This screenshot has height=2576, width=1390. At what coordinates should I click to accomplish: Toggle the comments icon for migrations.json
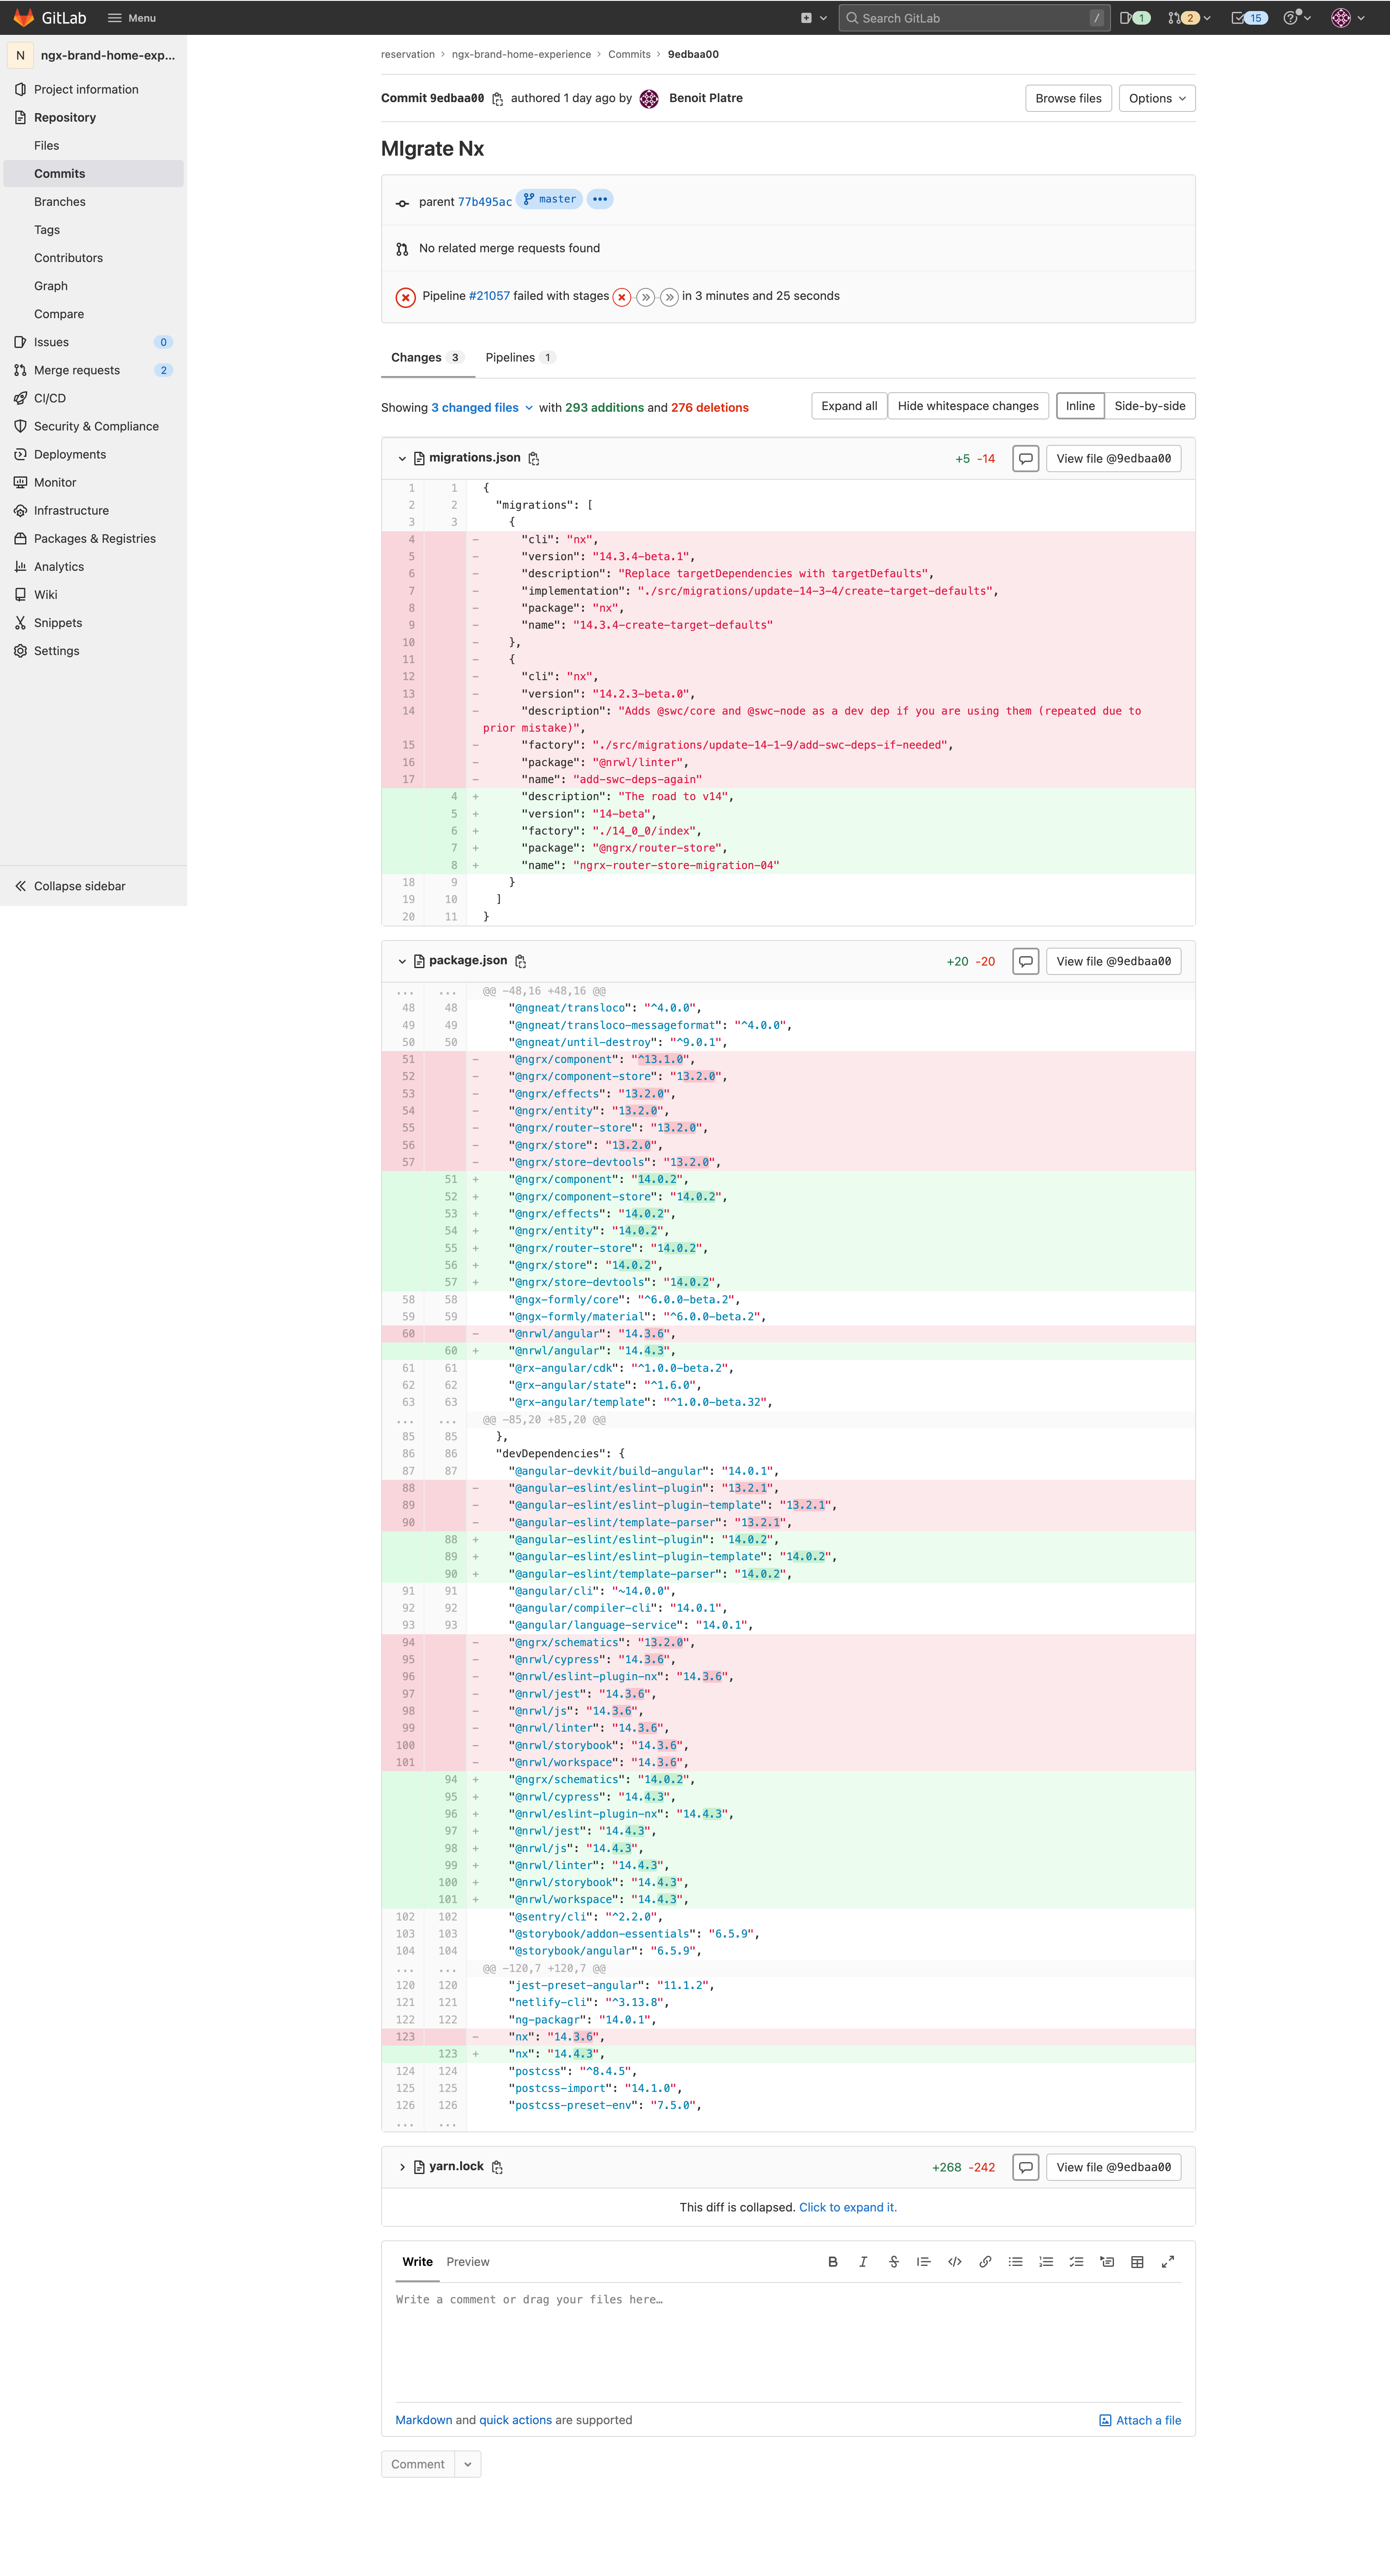tap(1025, 459)
